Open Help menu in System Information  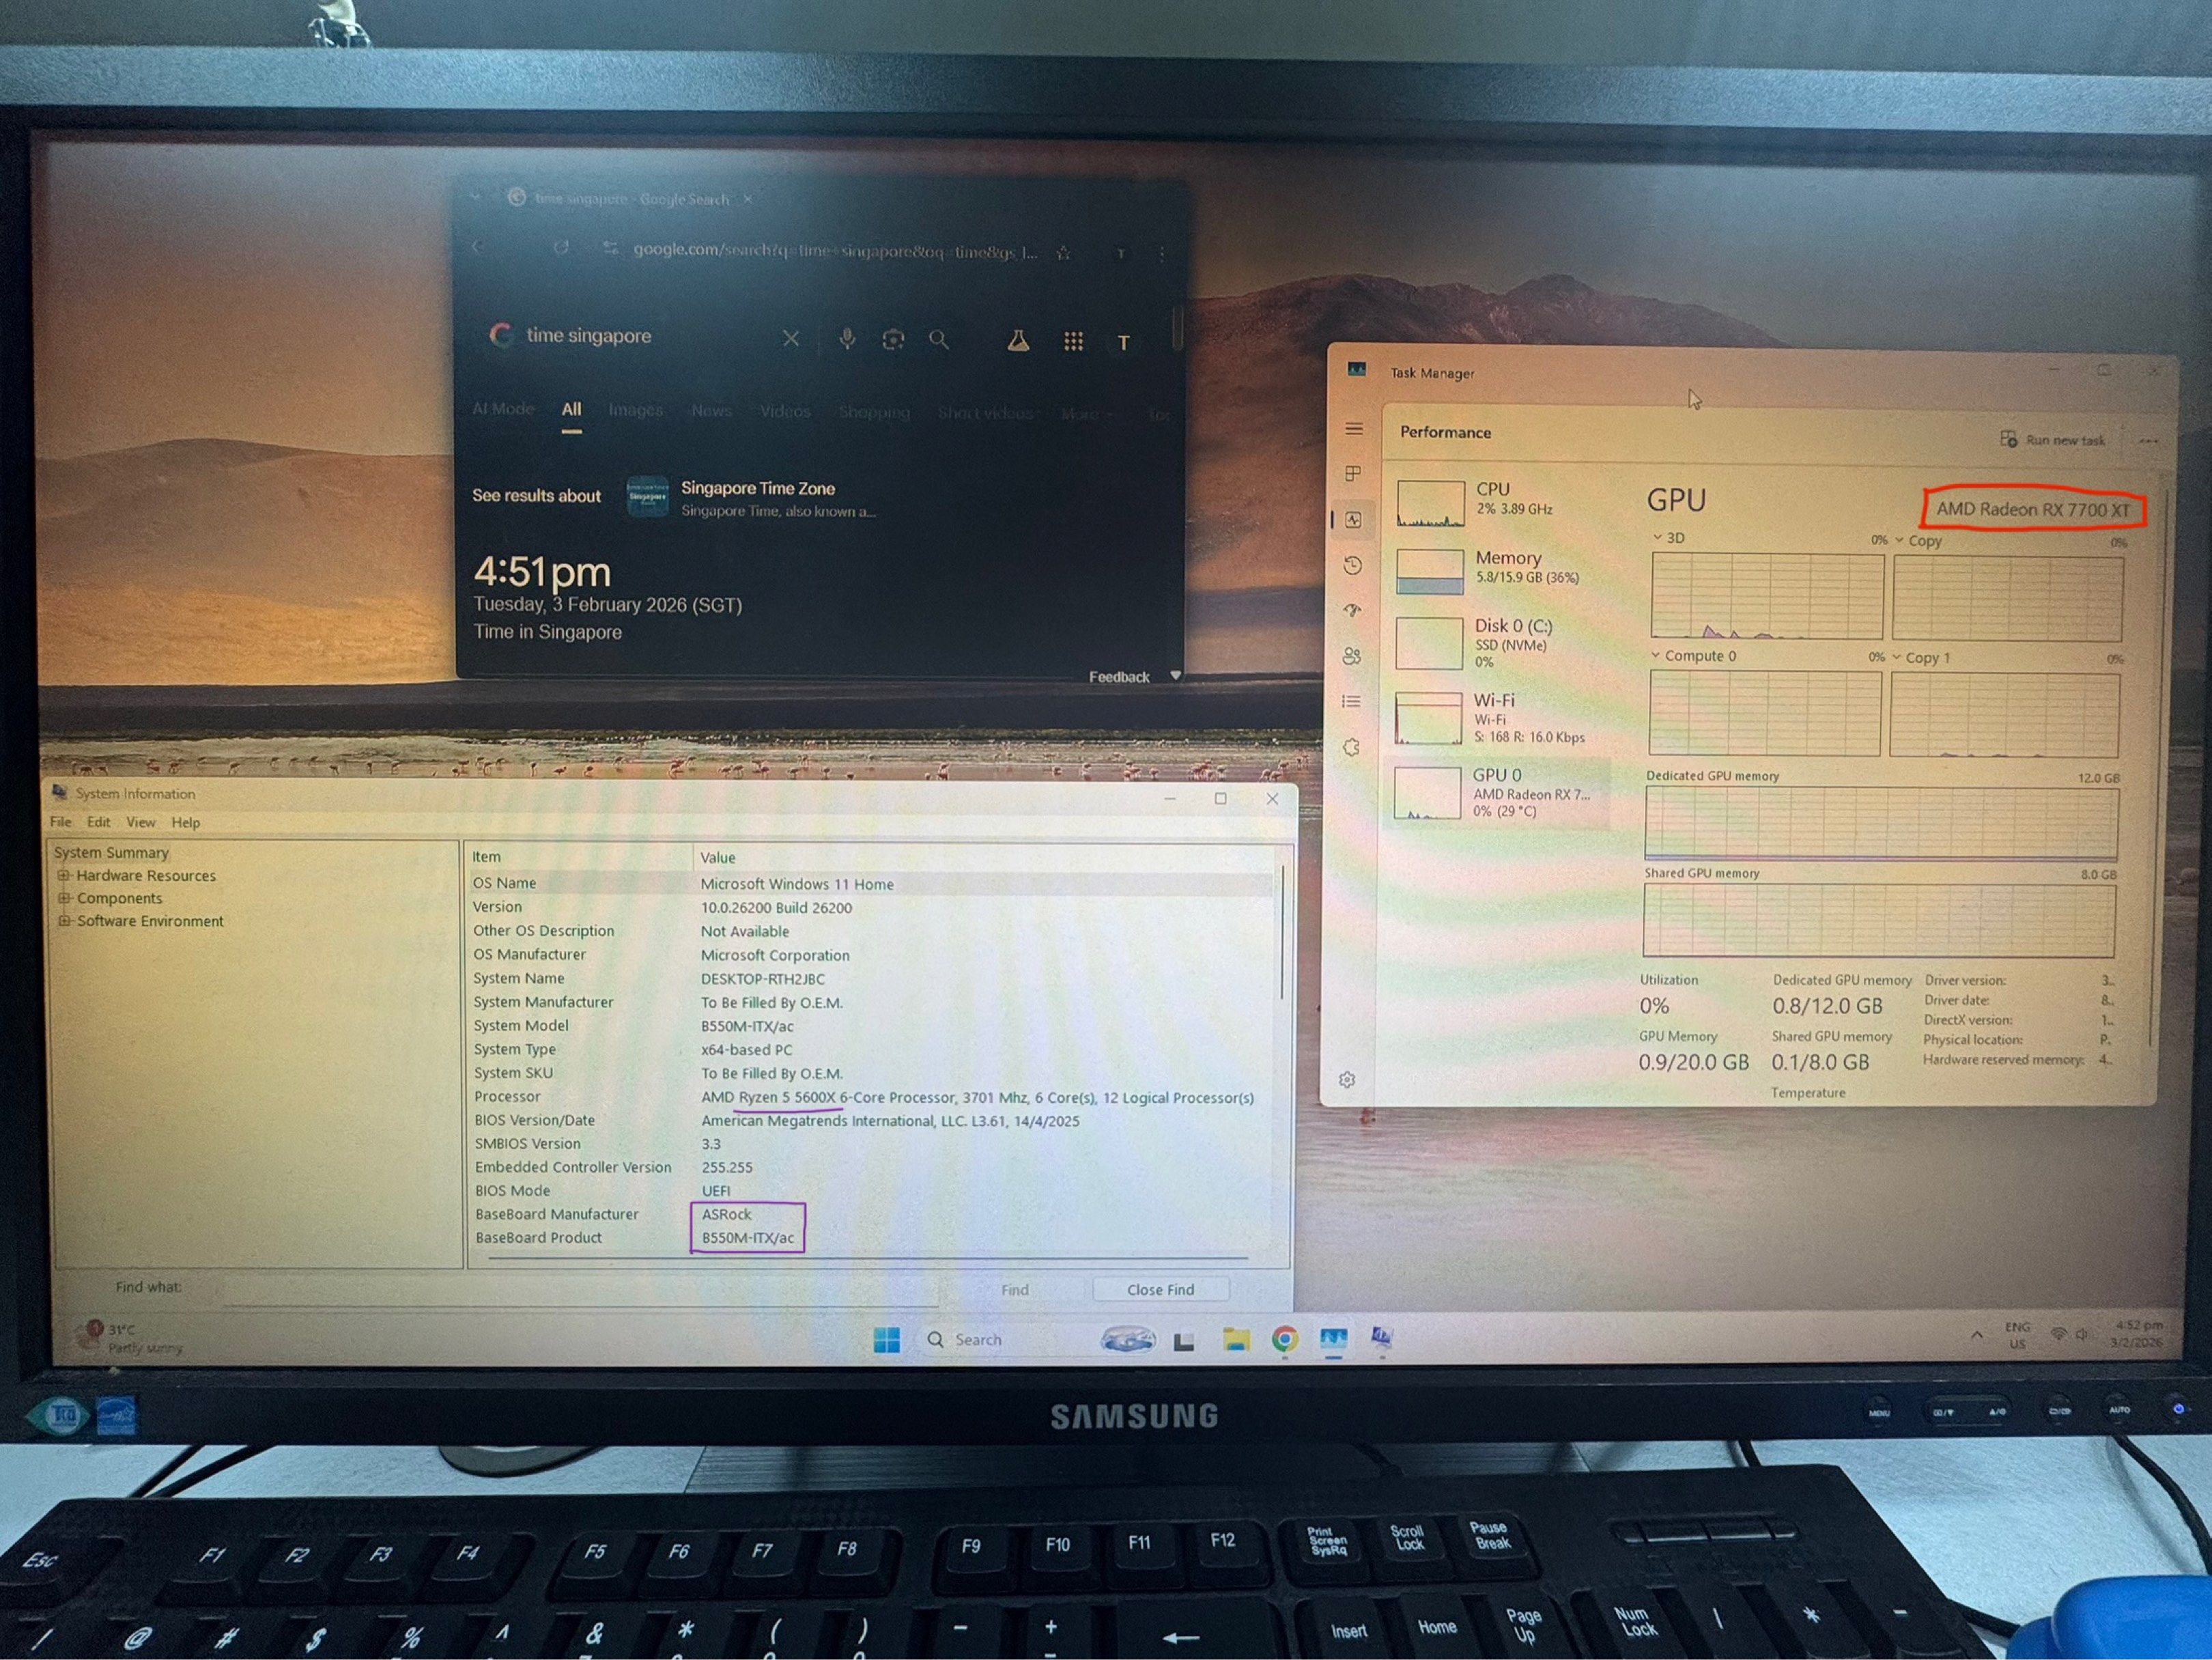[x=186, y=823]
